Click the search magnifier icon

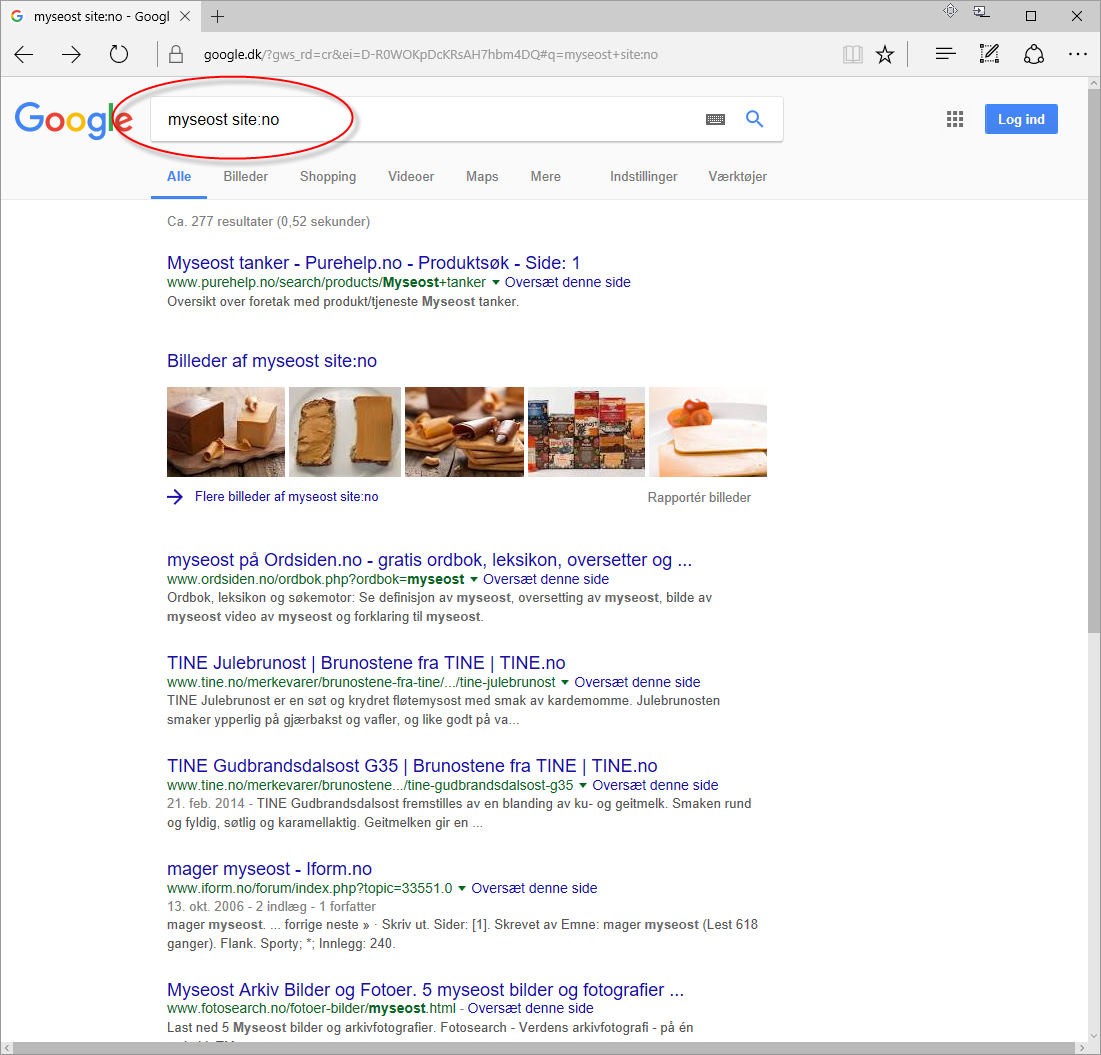click(755, 118)
